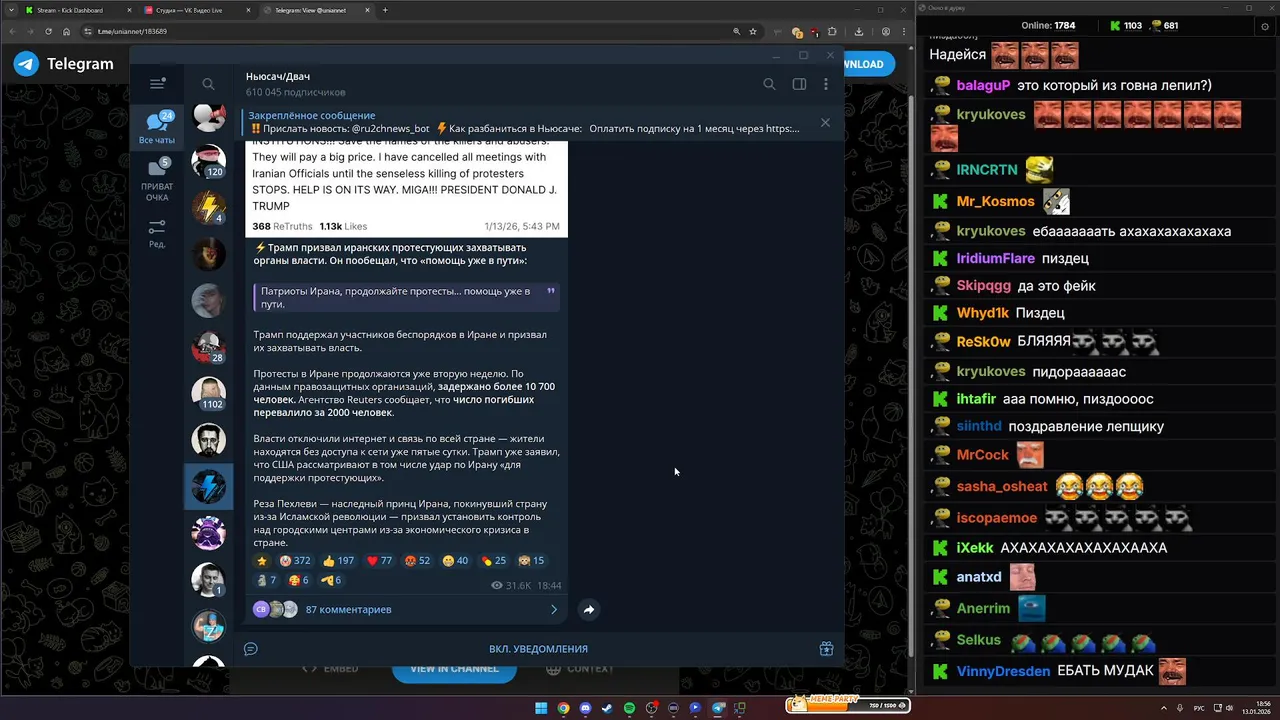This screenshot has width=1280, height=720.
Task: Open Spotify from the taskbar
Action: pyautogui.click(x=629, y=708)
